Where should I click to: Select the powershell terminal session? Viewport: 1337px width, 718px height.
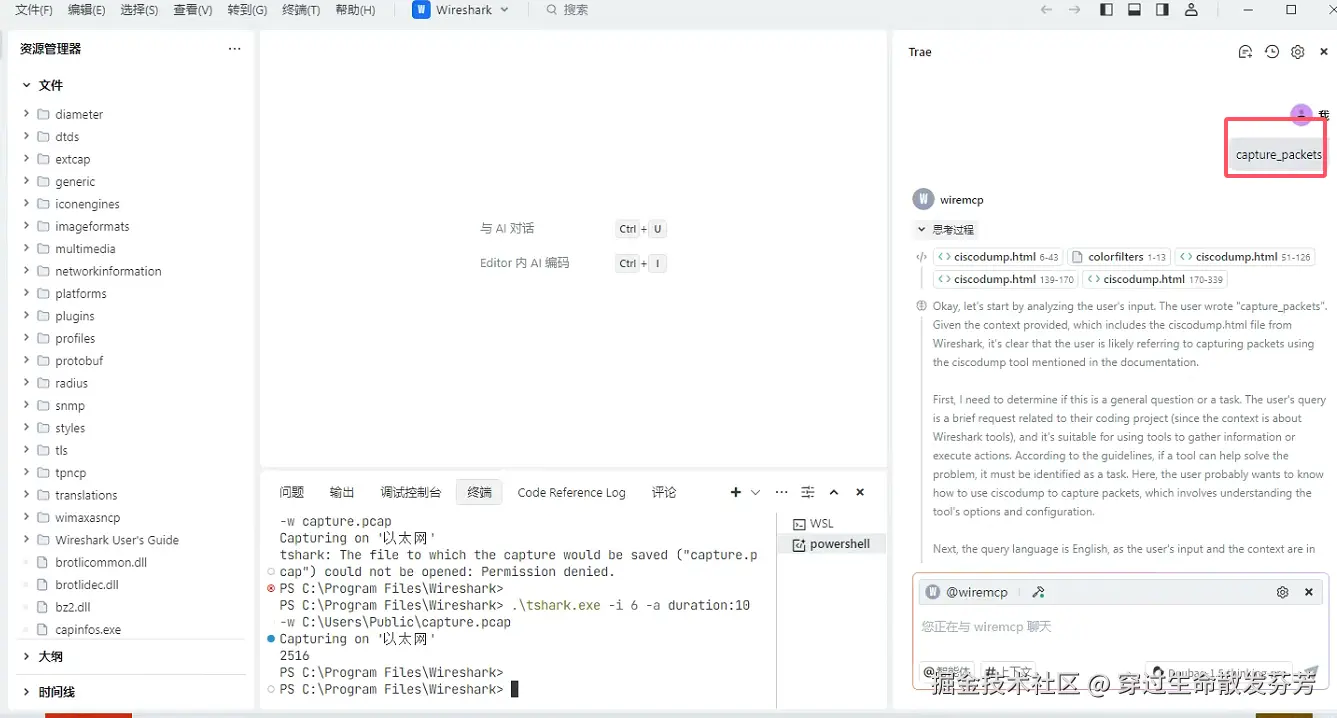pyautogui.click(x=831, y=545)
